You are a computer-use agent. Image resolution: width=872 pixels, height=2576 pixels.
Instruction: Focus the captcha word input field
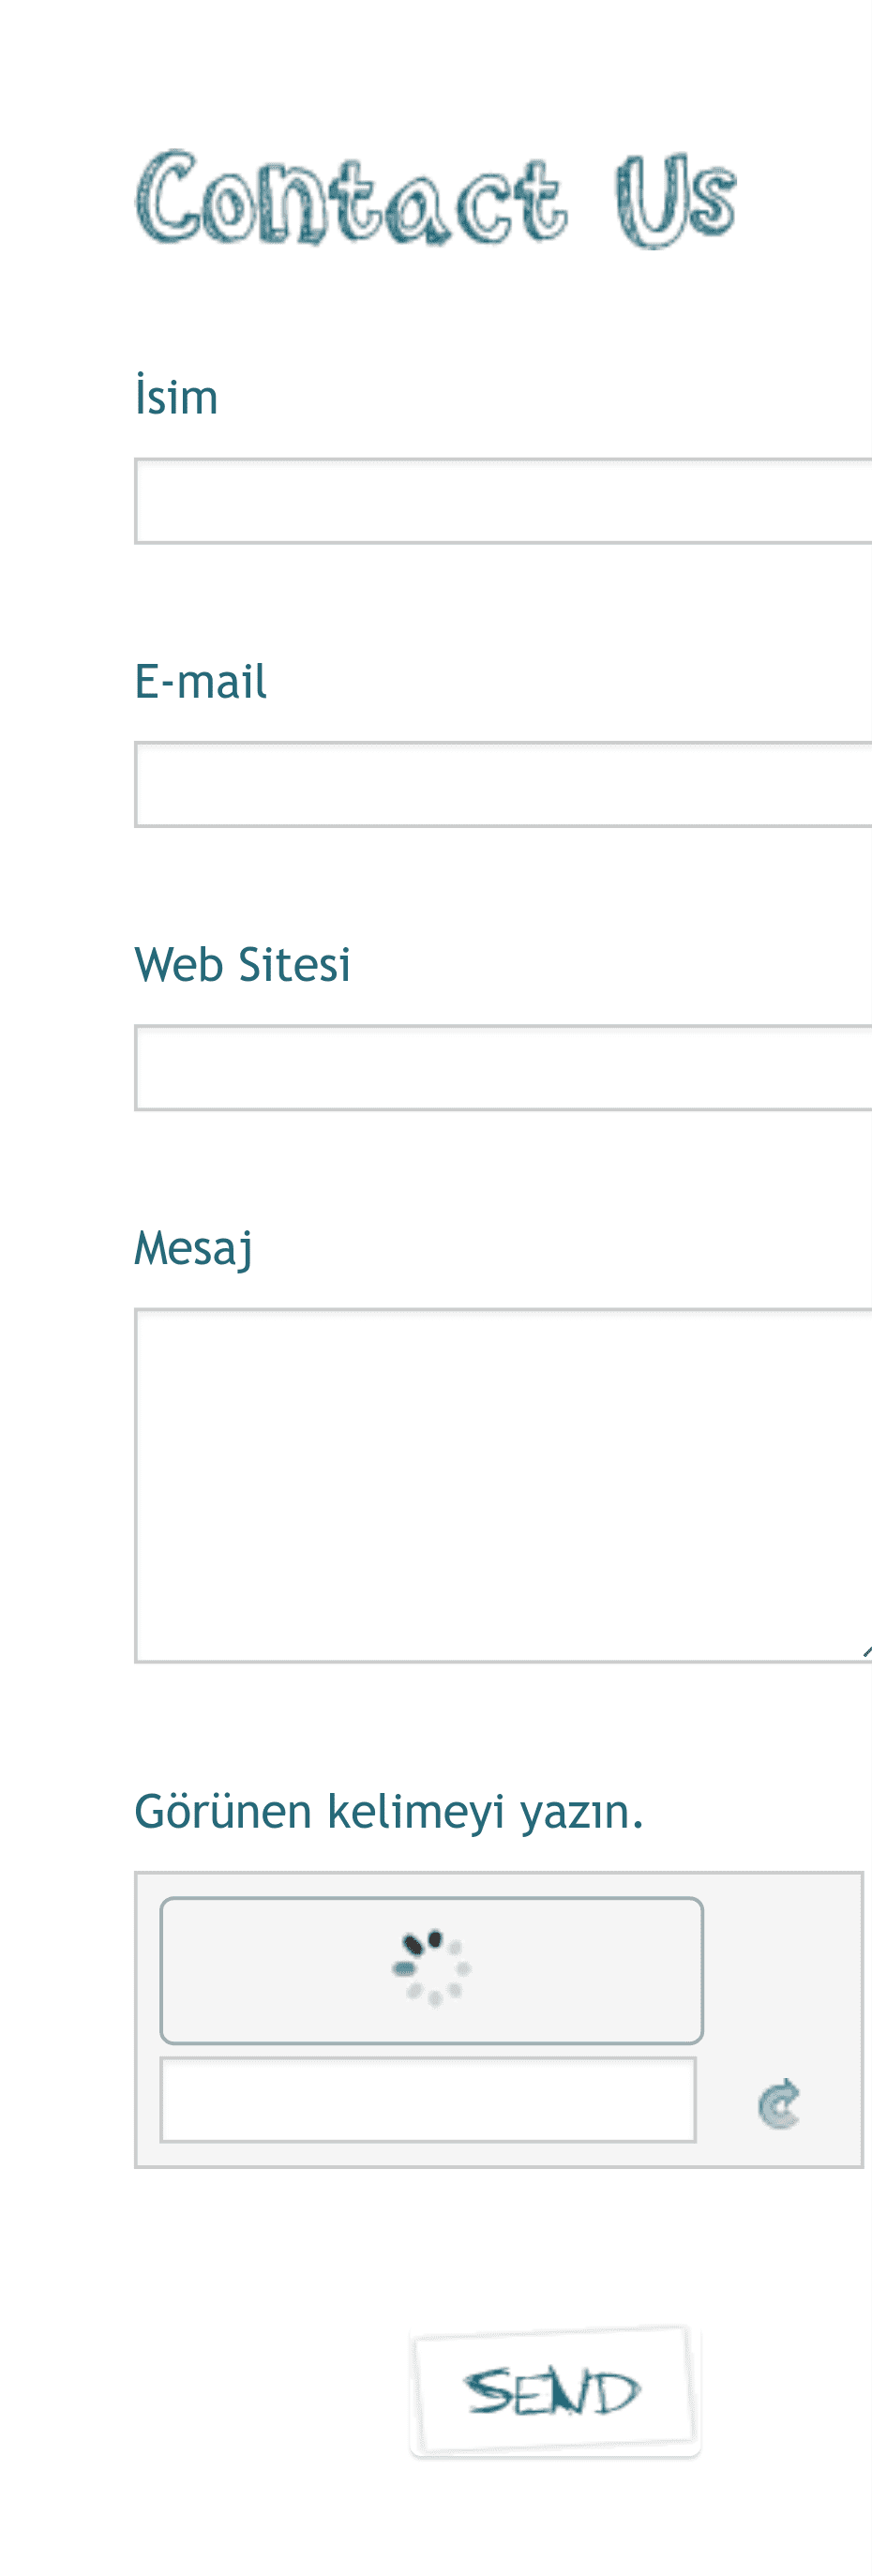(x=428, y=2100)
